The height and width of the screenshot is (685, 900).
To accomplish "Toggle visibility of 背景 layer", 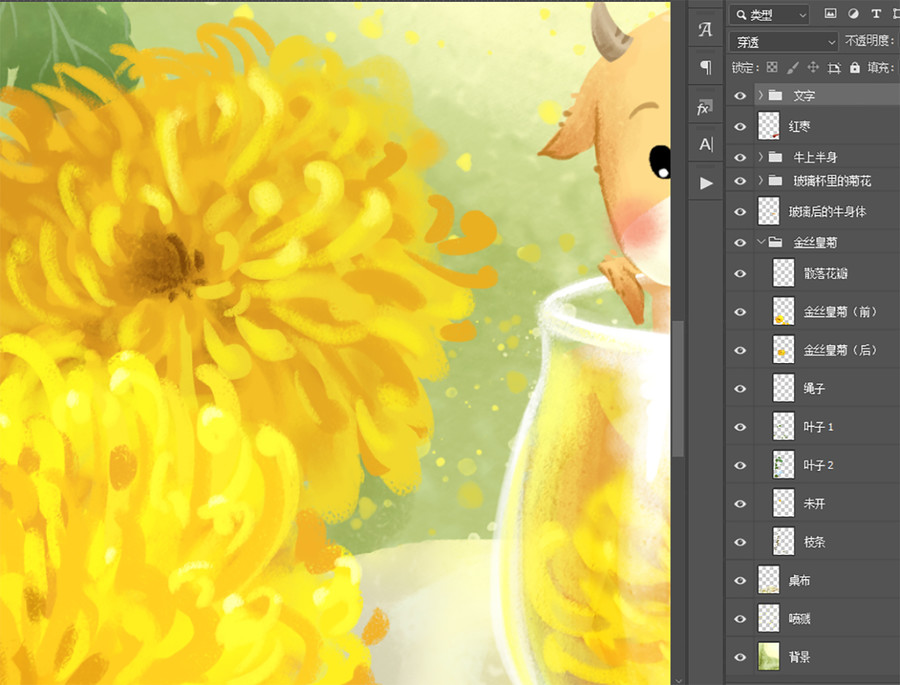I will 740,657.
